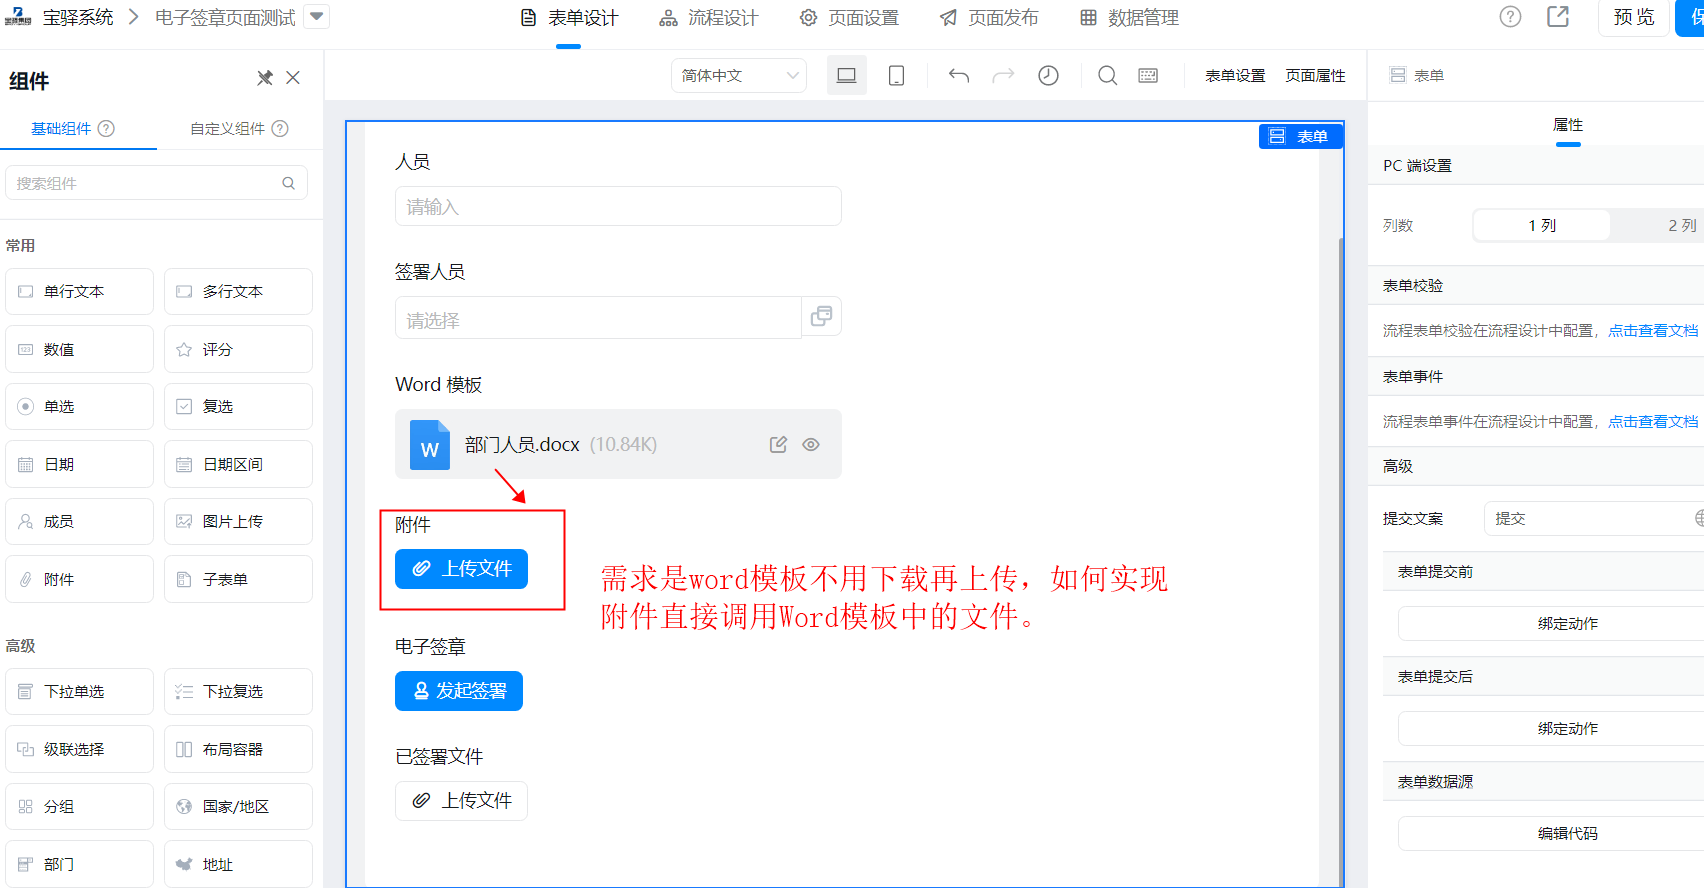Select the 属性 tab in right panel

[x=1568, y=125]
